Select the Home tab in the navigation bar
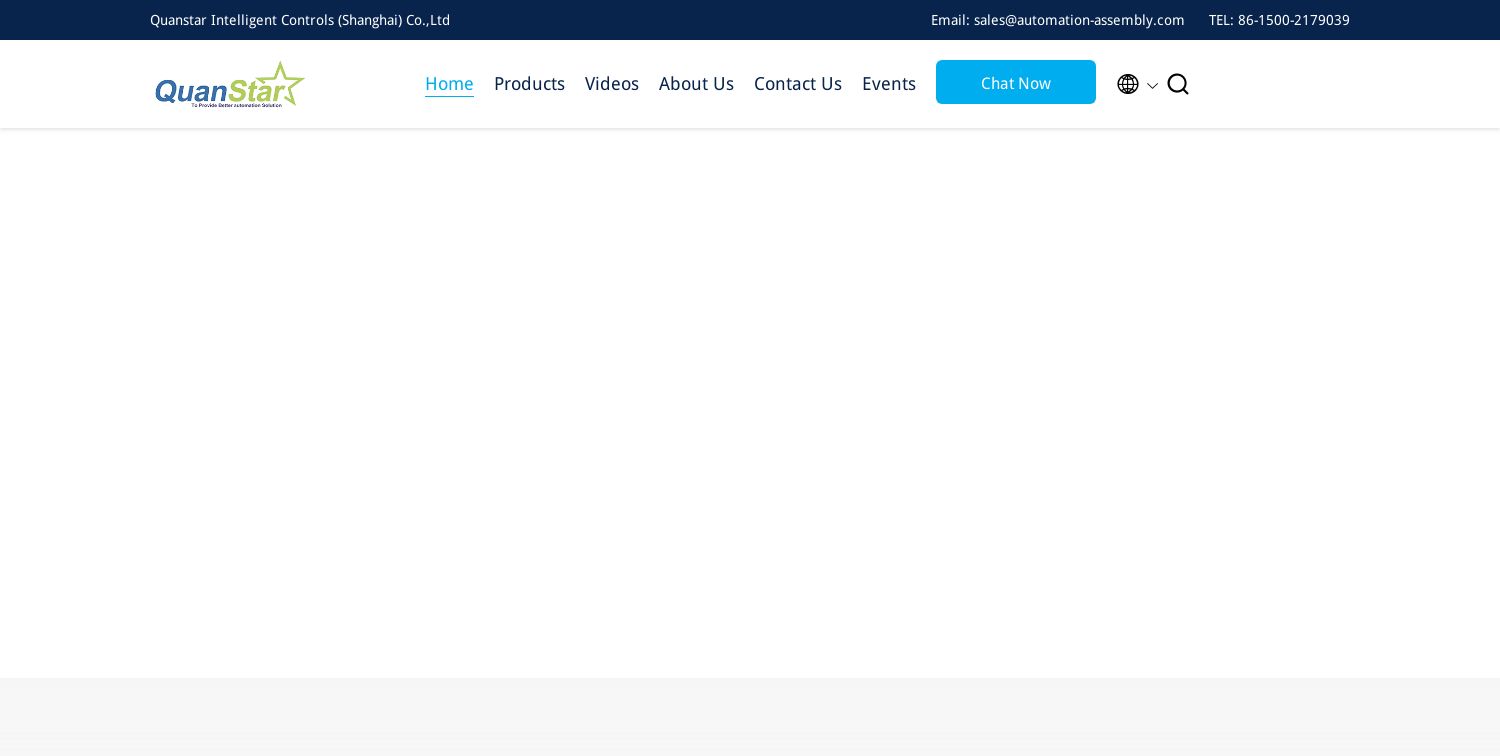The width and height of the screenshot is (1500, 756). click(x=449, y=84)
